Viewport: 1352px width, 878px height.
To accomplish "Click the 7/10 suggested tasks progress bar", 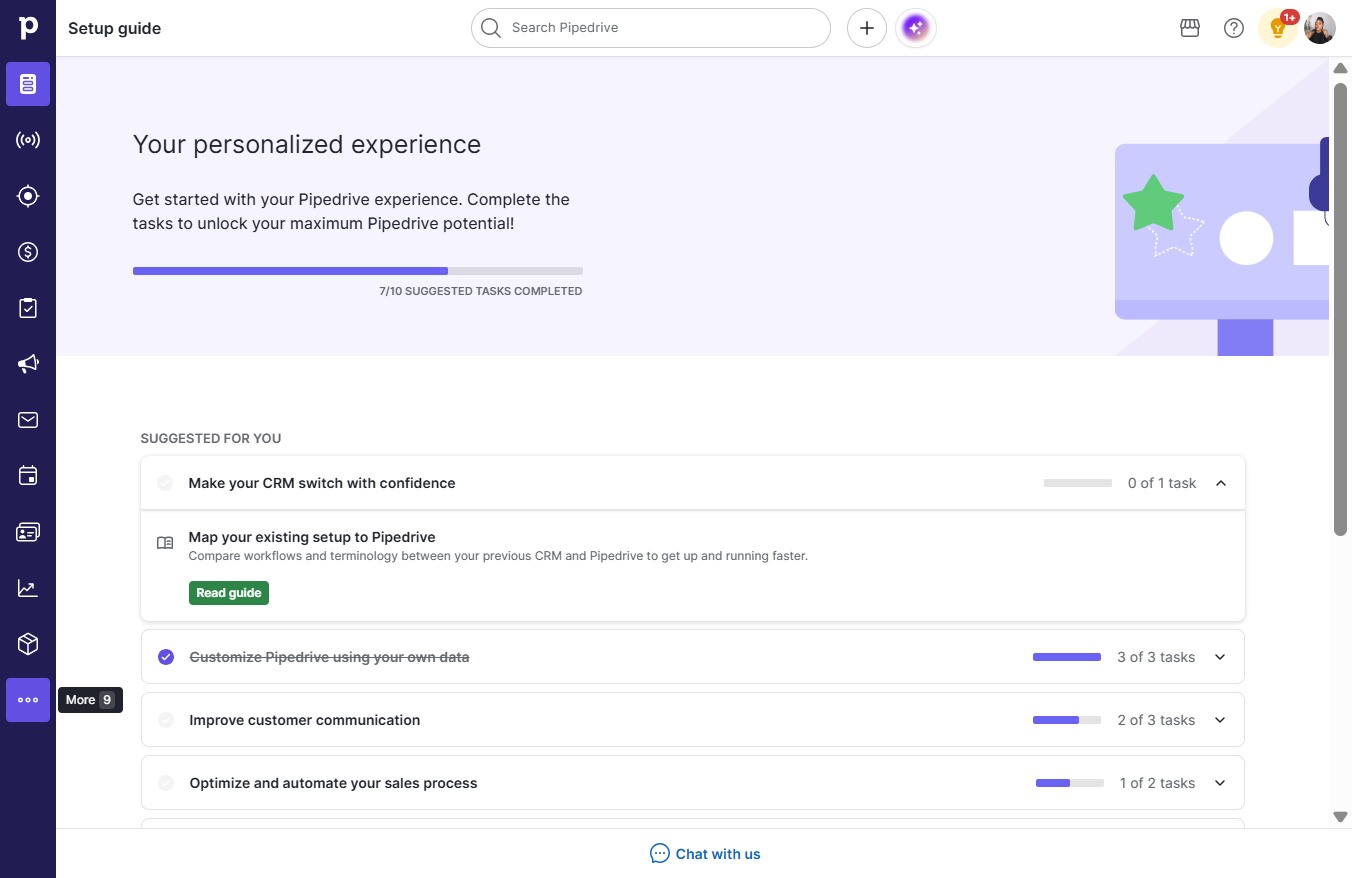I will click(358, 271).
